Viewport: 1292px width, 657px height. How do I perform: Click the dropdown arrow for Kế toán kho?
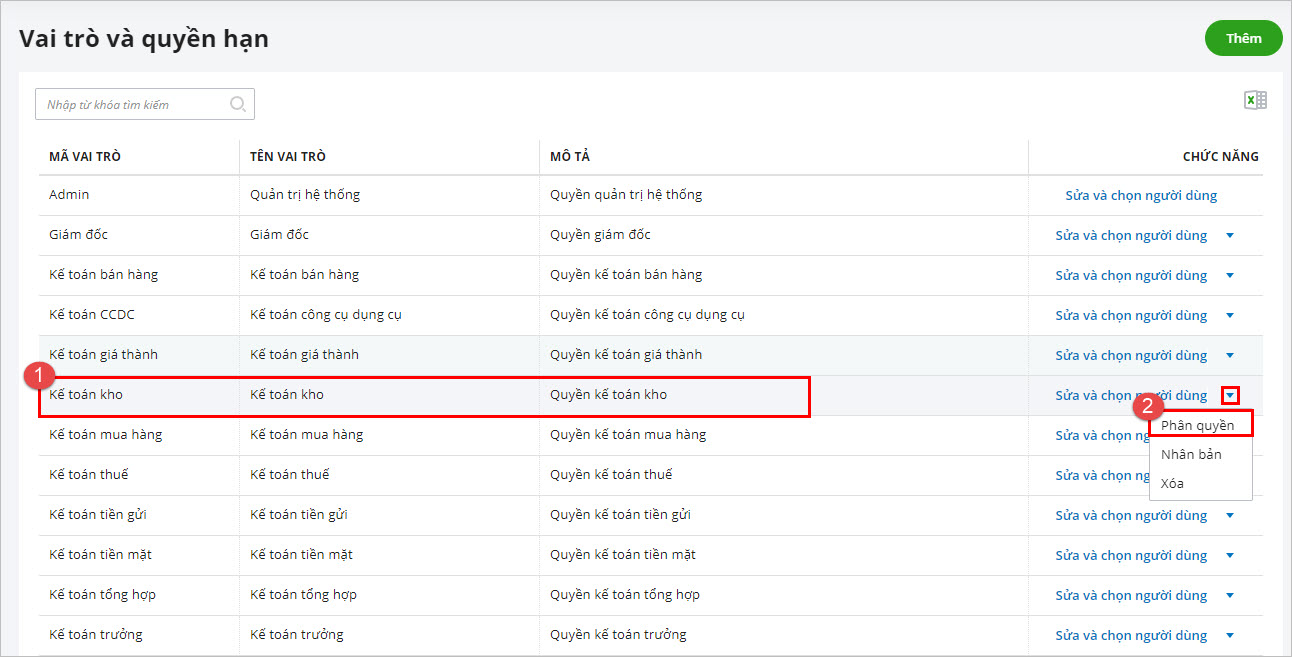click(x=1230, y=396)
